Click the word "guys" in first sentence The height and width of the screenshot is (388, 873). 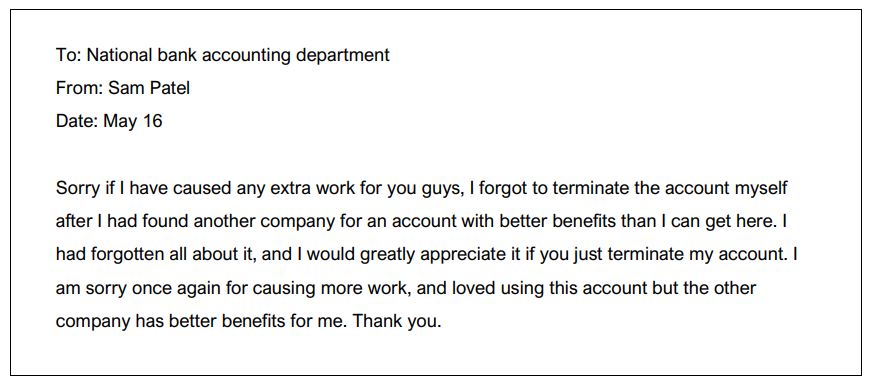(x=443, y=189)
